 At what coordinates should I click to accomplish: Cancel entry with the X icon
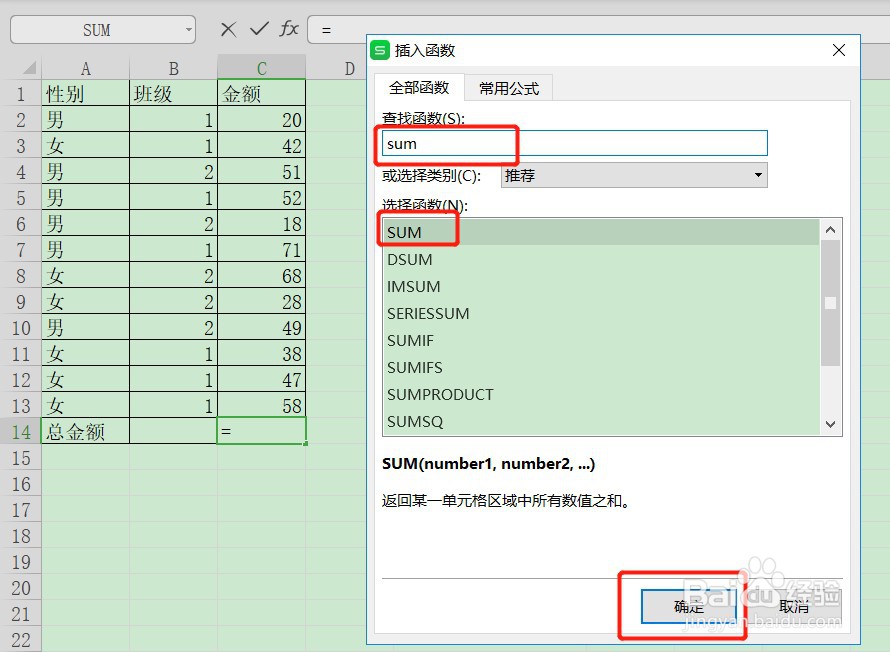[227, 29]
